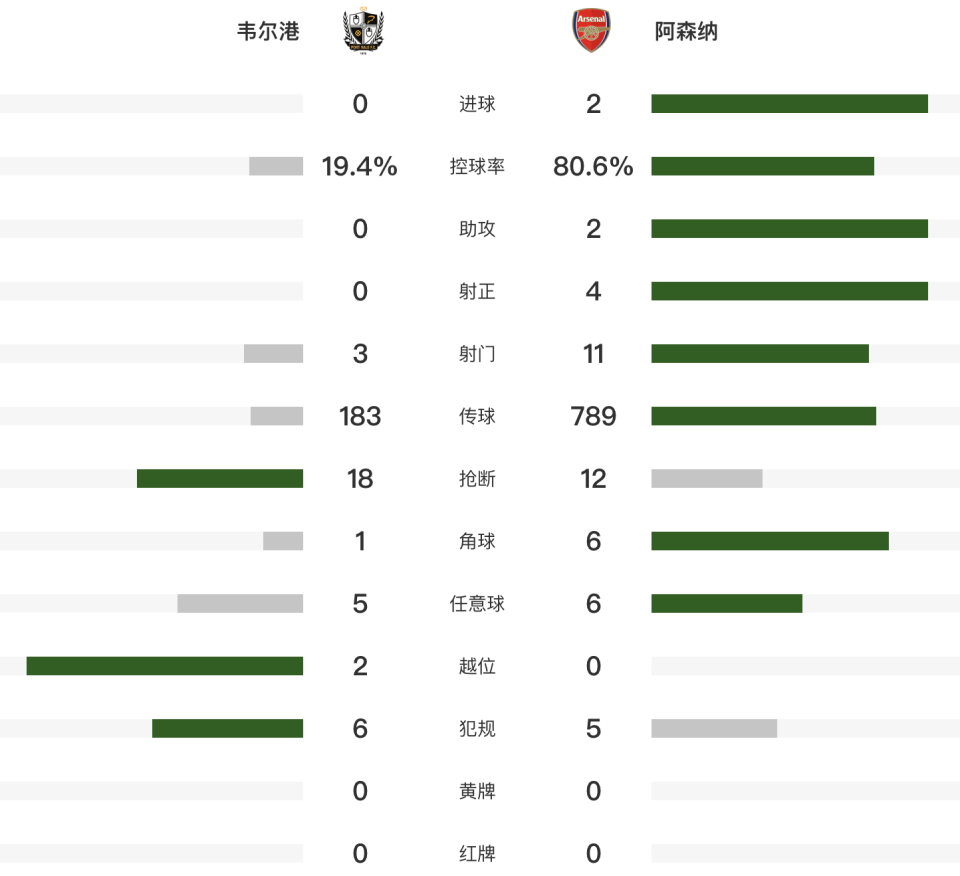Select the 传球 passes stat label

[x=477, y=416]
